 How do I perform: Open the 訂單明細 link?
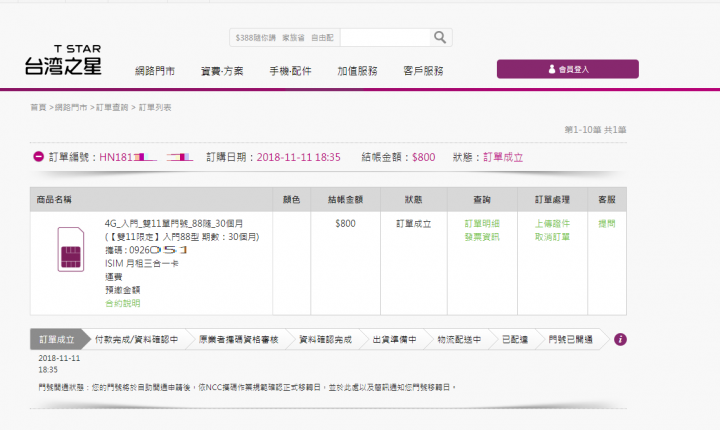tap(482, 224)
